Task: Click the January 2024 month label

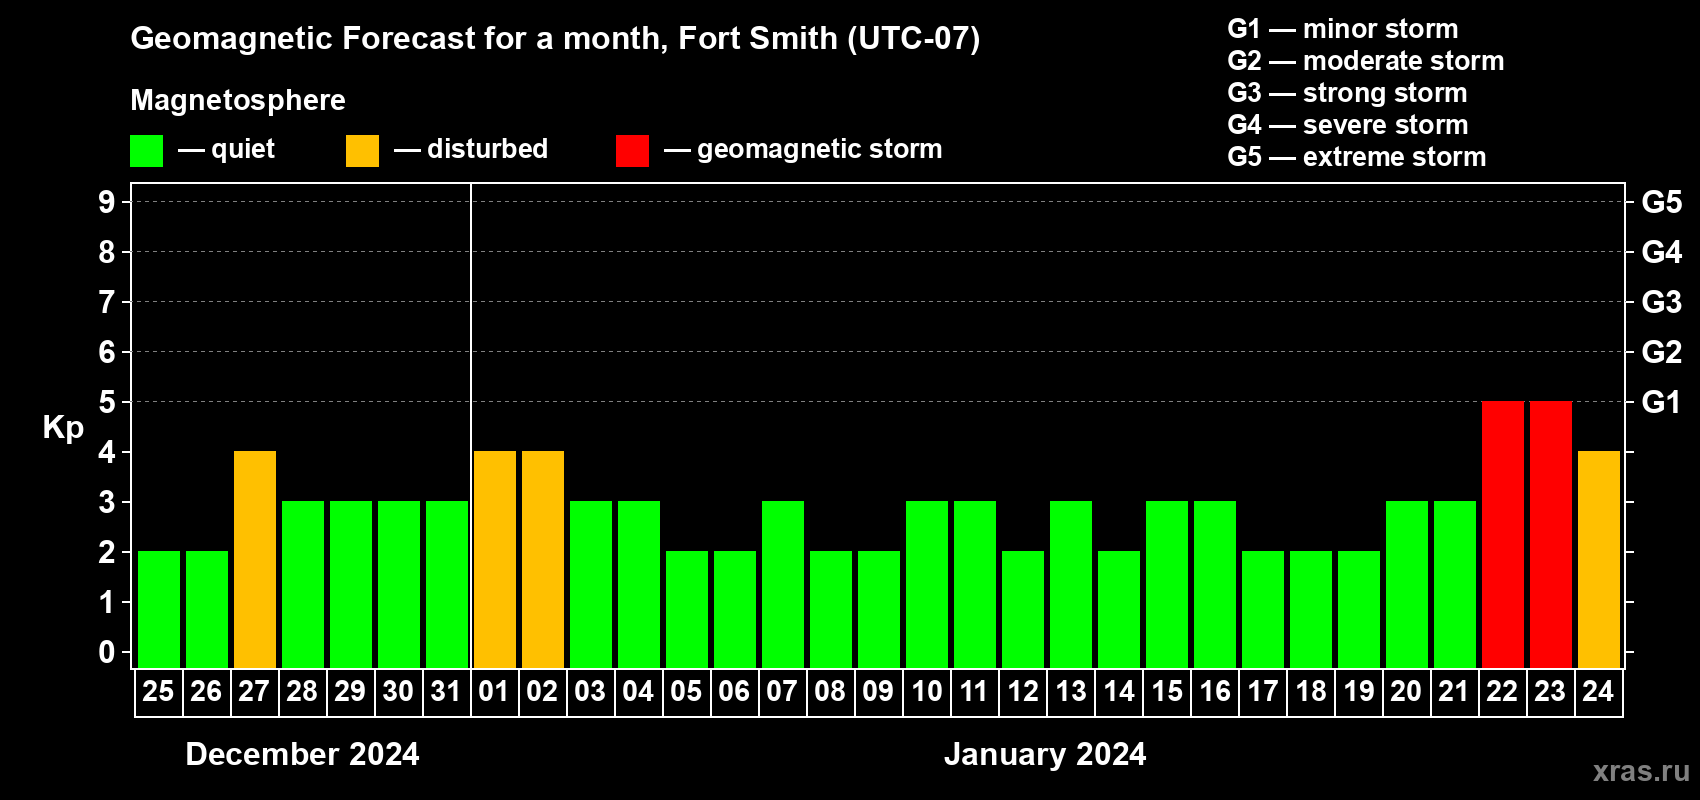Action: (1045, 754)
